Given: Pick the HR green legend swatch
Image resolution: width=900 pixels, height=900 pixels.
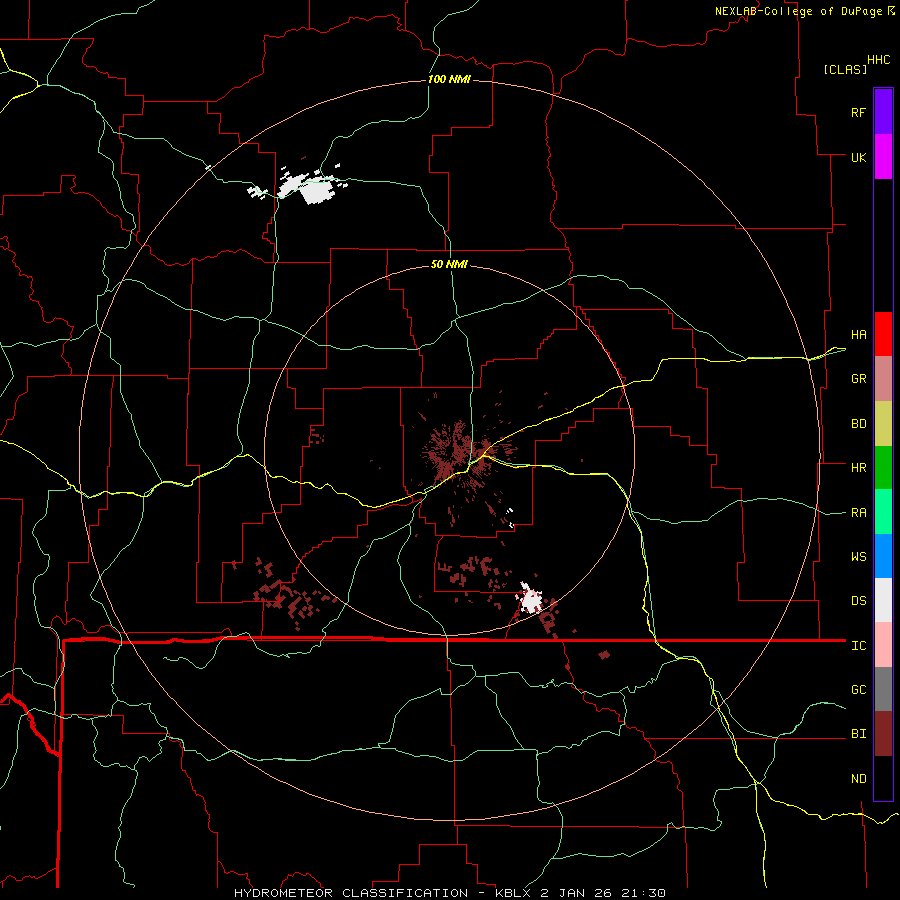Looking at the screenshot, I should tap(883, 468).
